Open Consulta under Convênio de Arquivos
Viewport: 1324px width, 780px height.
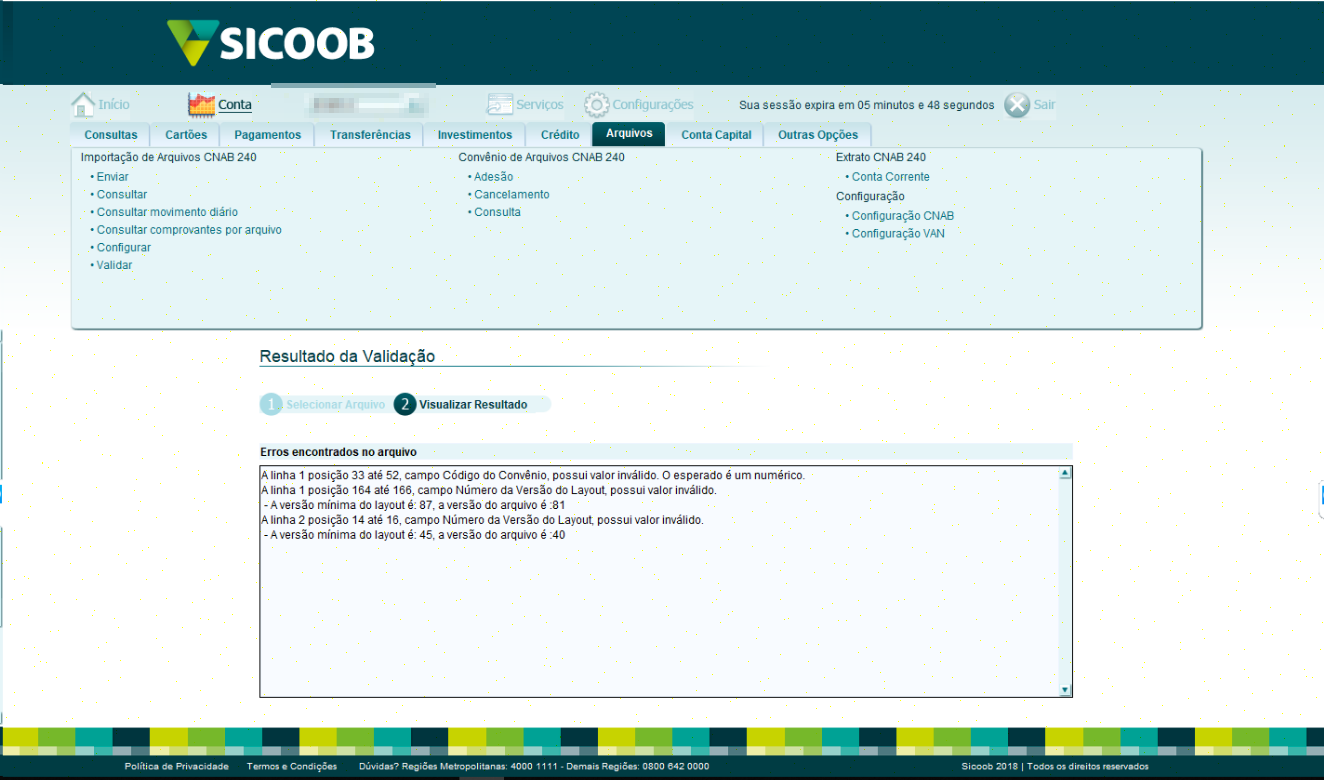coord(497,212)
